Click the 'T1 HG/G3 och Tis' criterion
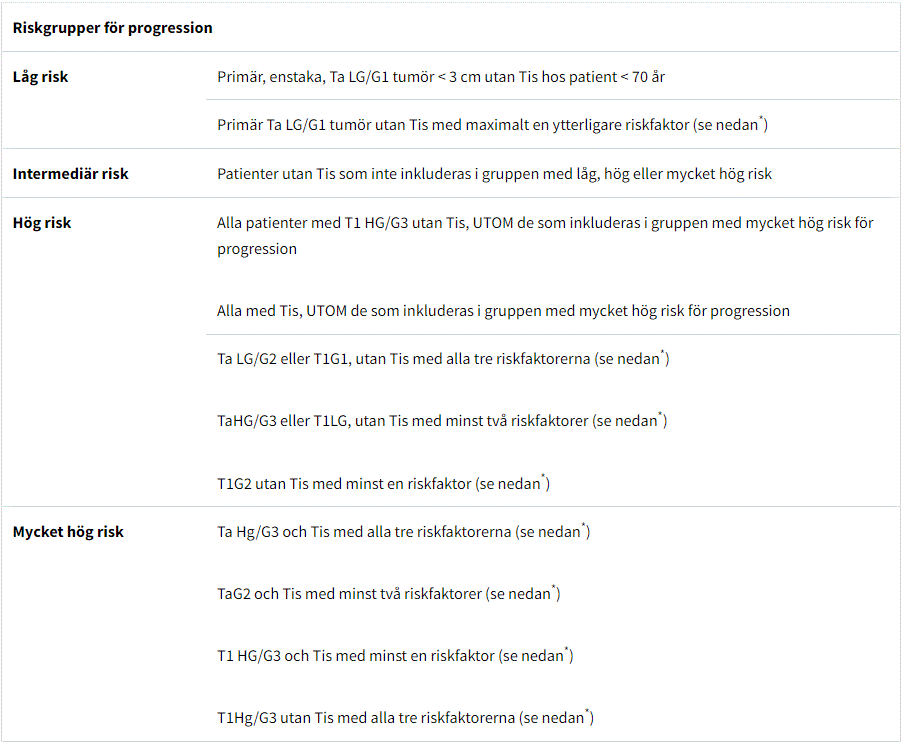 (x=393, y=656)
